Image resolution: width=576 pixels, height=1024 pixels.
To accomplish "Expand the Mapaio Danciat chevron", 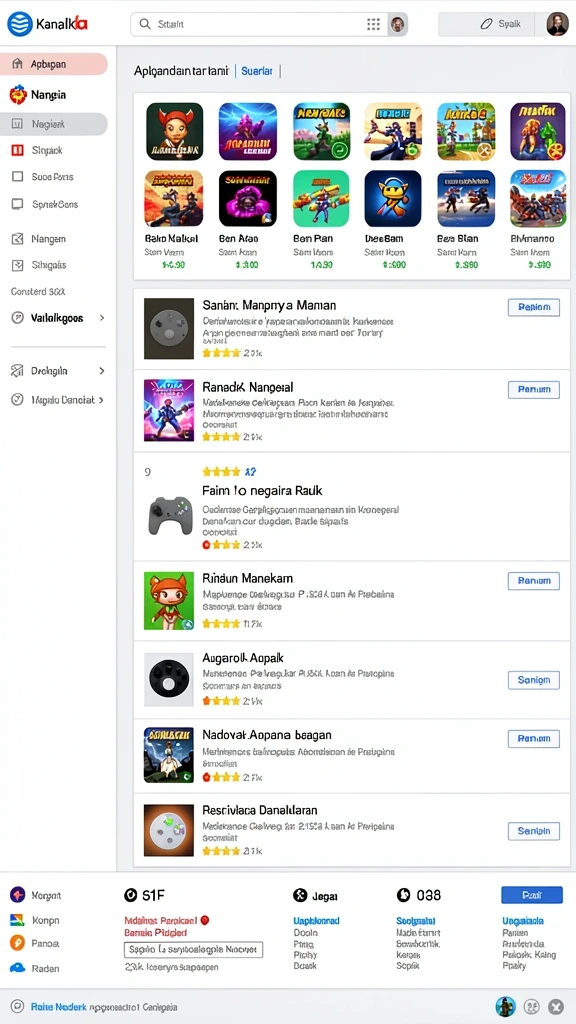I will [101, 400].
